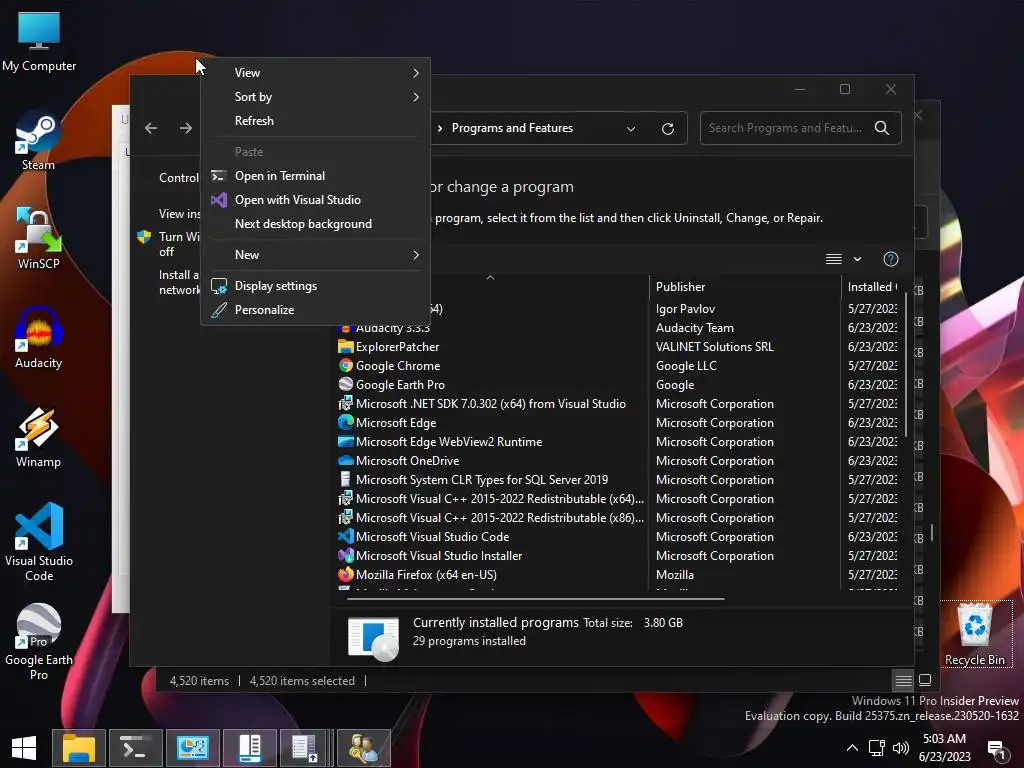Switch to large thumbnails view in Explorer status bar
Image resolution: width=1024 pixels, height=768 pixels.
[925, 680]
